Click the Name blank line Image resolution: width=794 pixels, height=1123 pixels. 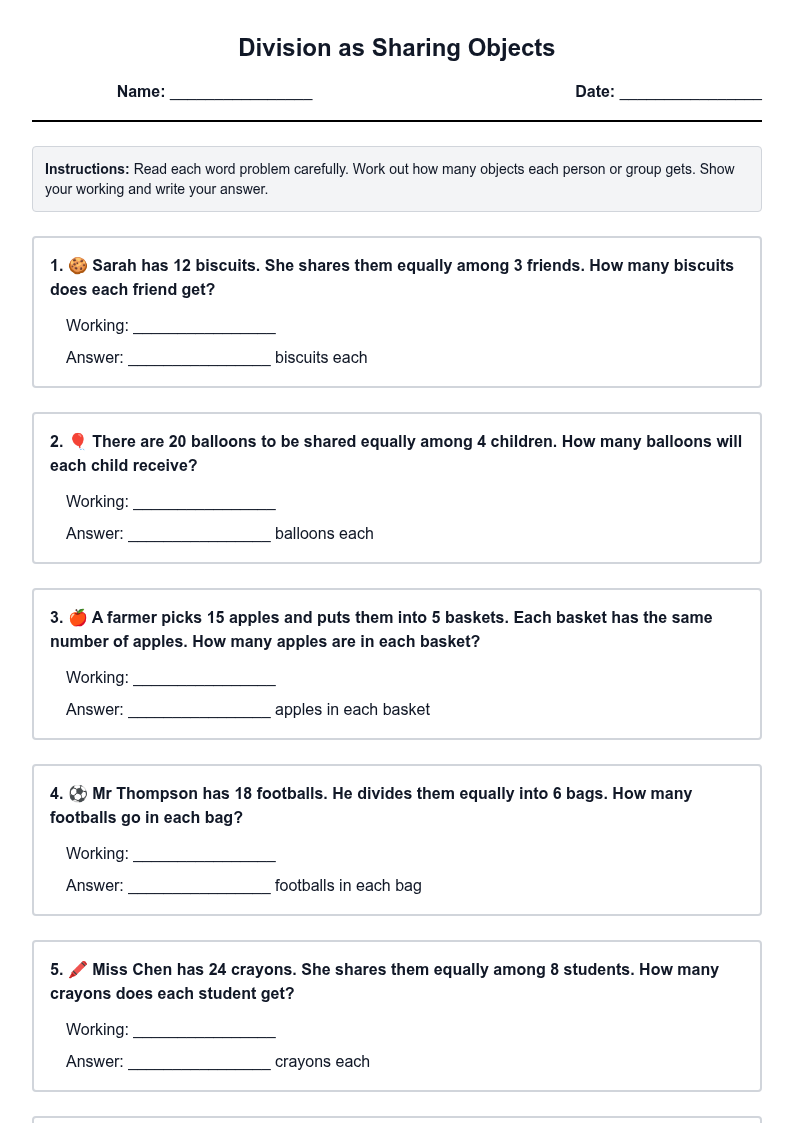coord(241,92)
